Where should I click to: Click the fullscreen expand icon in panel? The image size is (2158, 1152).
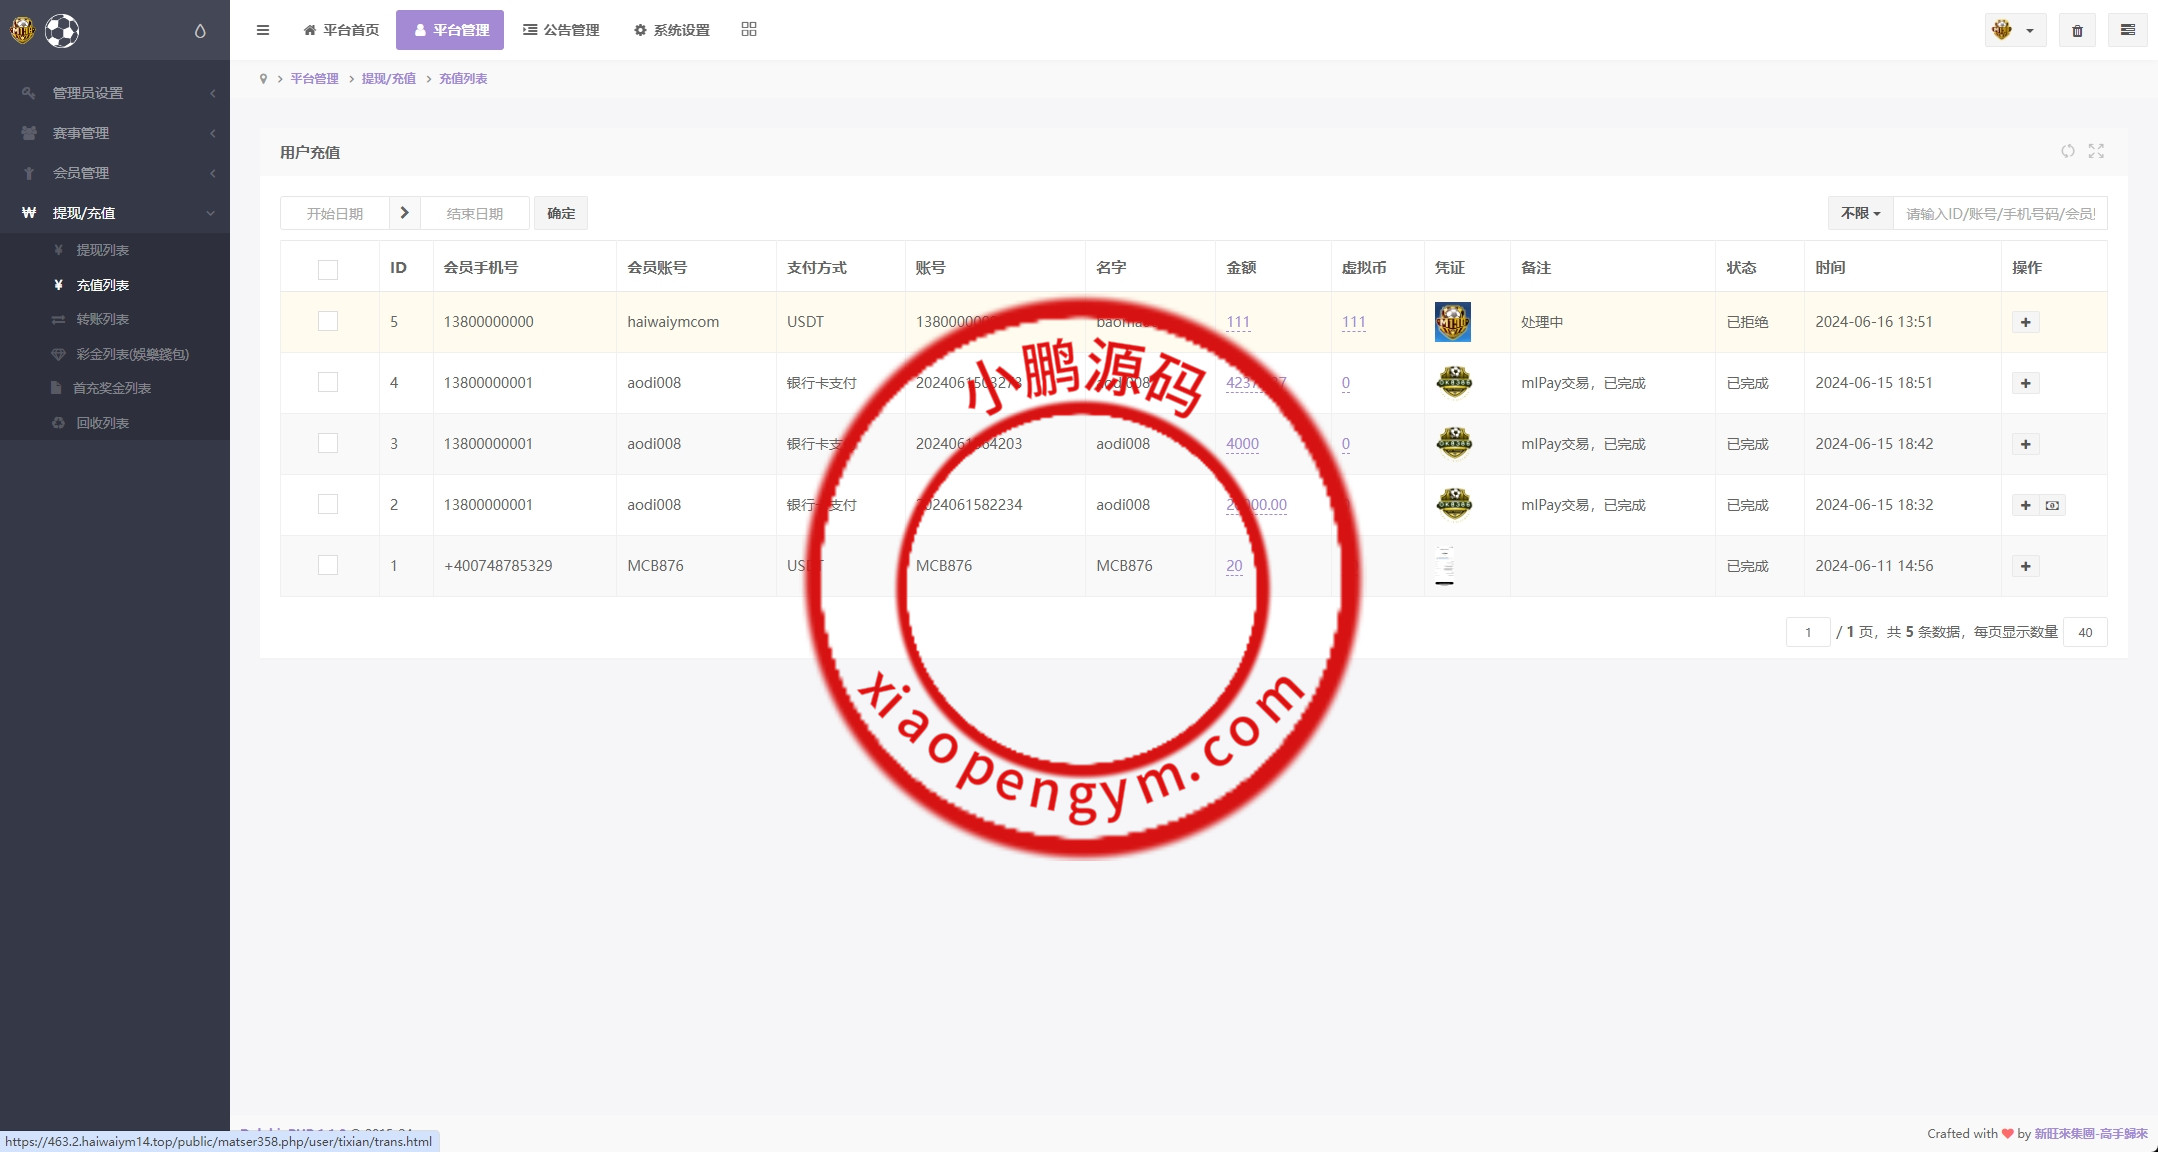(2096, 151)
